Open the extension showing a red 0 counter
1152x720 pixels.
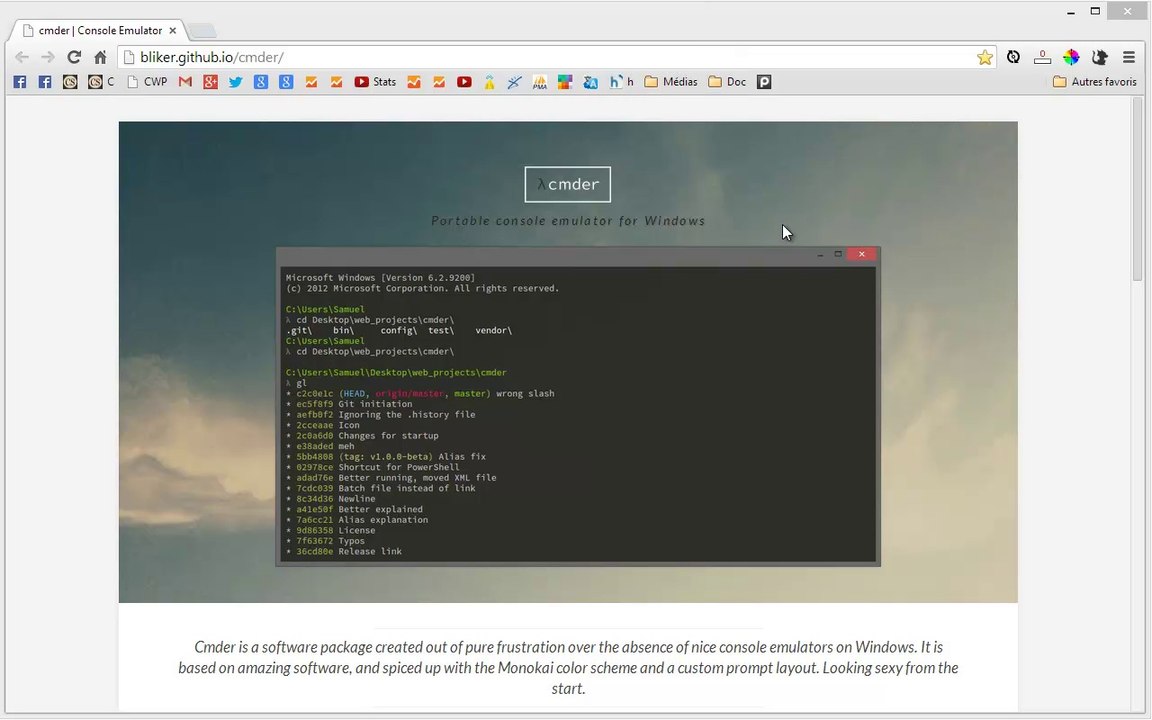click(1043, 57)
